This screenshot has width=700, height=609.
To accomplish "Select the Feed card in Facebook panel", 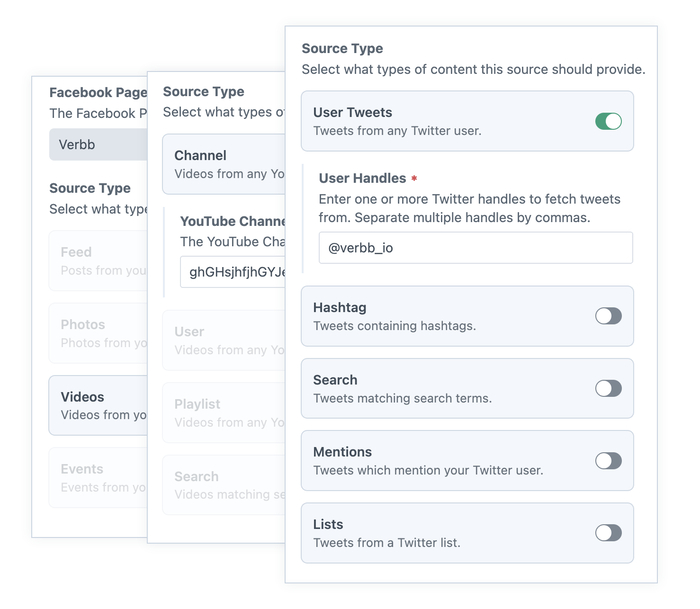I will click(x=98, y=261).
